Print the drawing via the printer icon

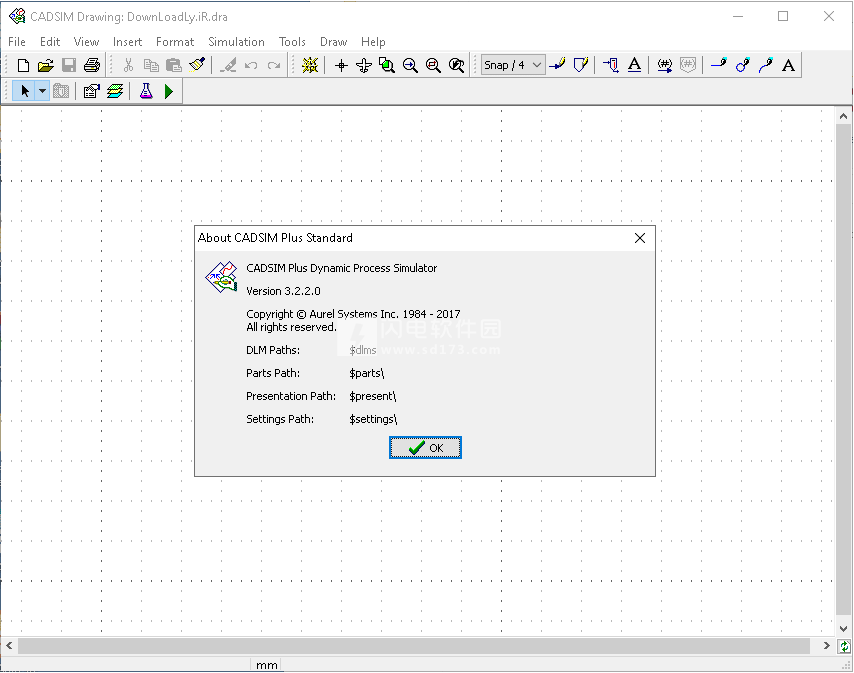[x=92, y=65]
